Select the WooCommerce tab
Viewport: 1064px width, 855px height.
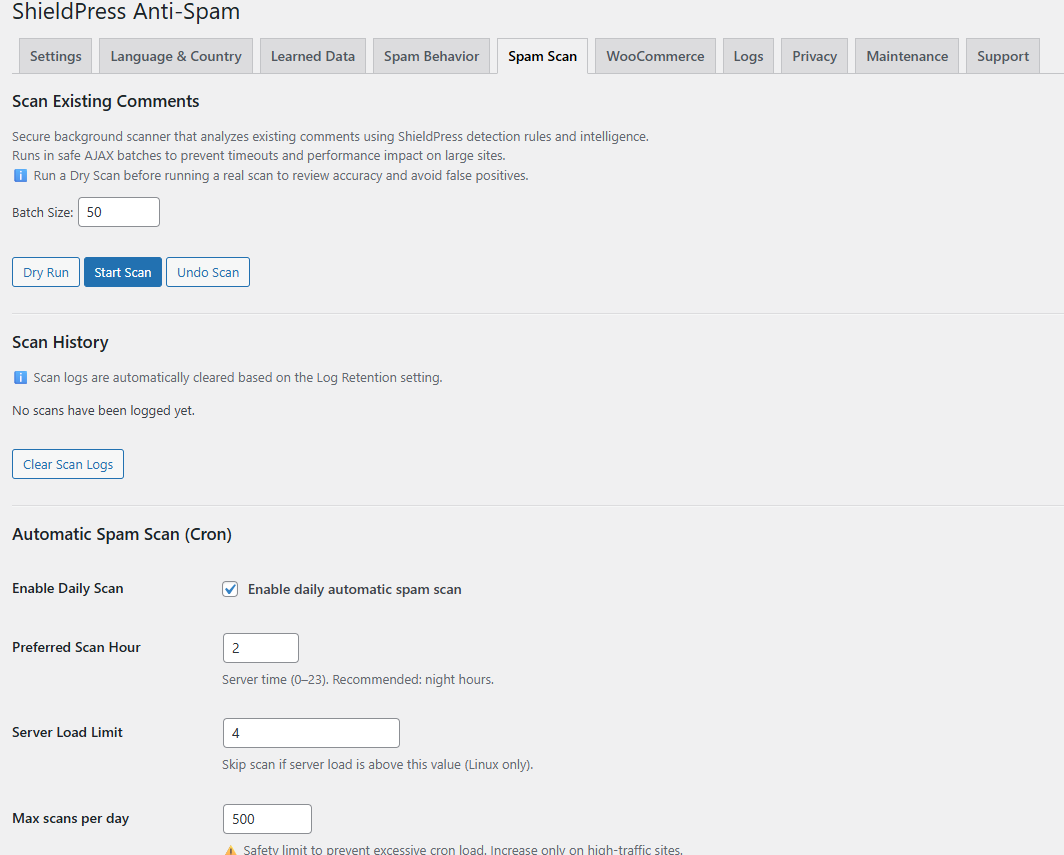pyautogui.click(x=655, y=56)
